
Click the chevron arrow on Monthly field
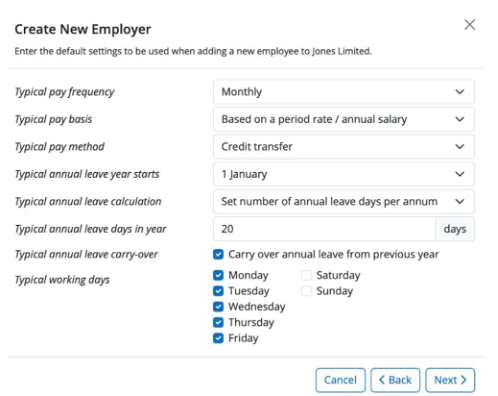pyautogui.click(x=460, y=92)
